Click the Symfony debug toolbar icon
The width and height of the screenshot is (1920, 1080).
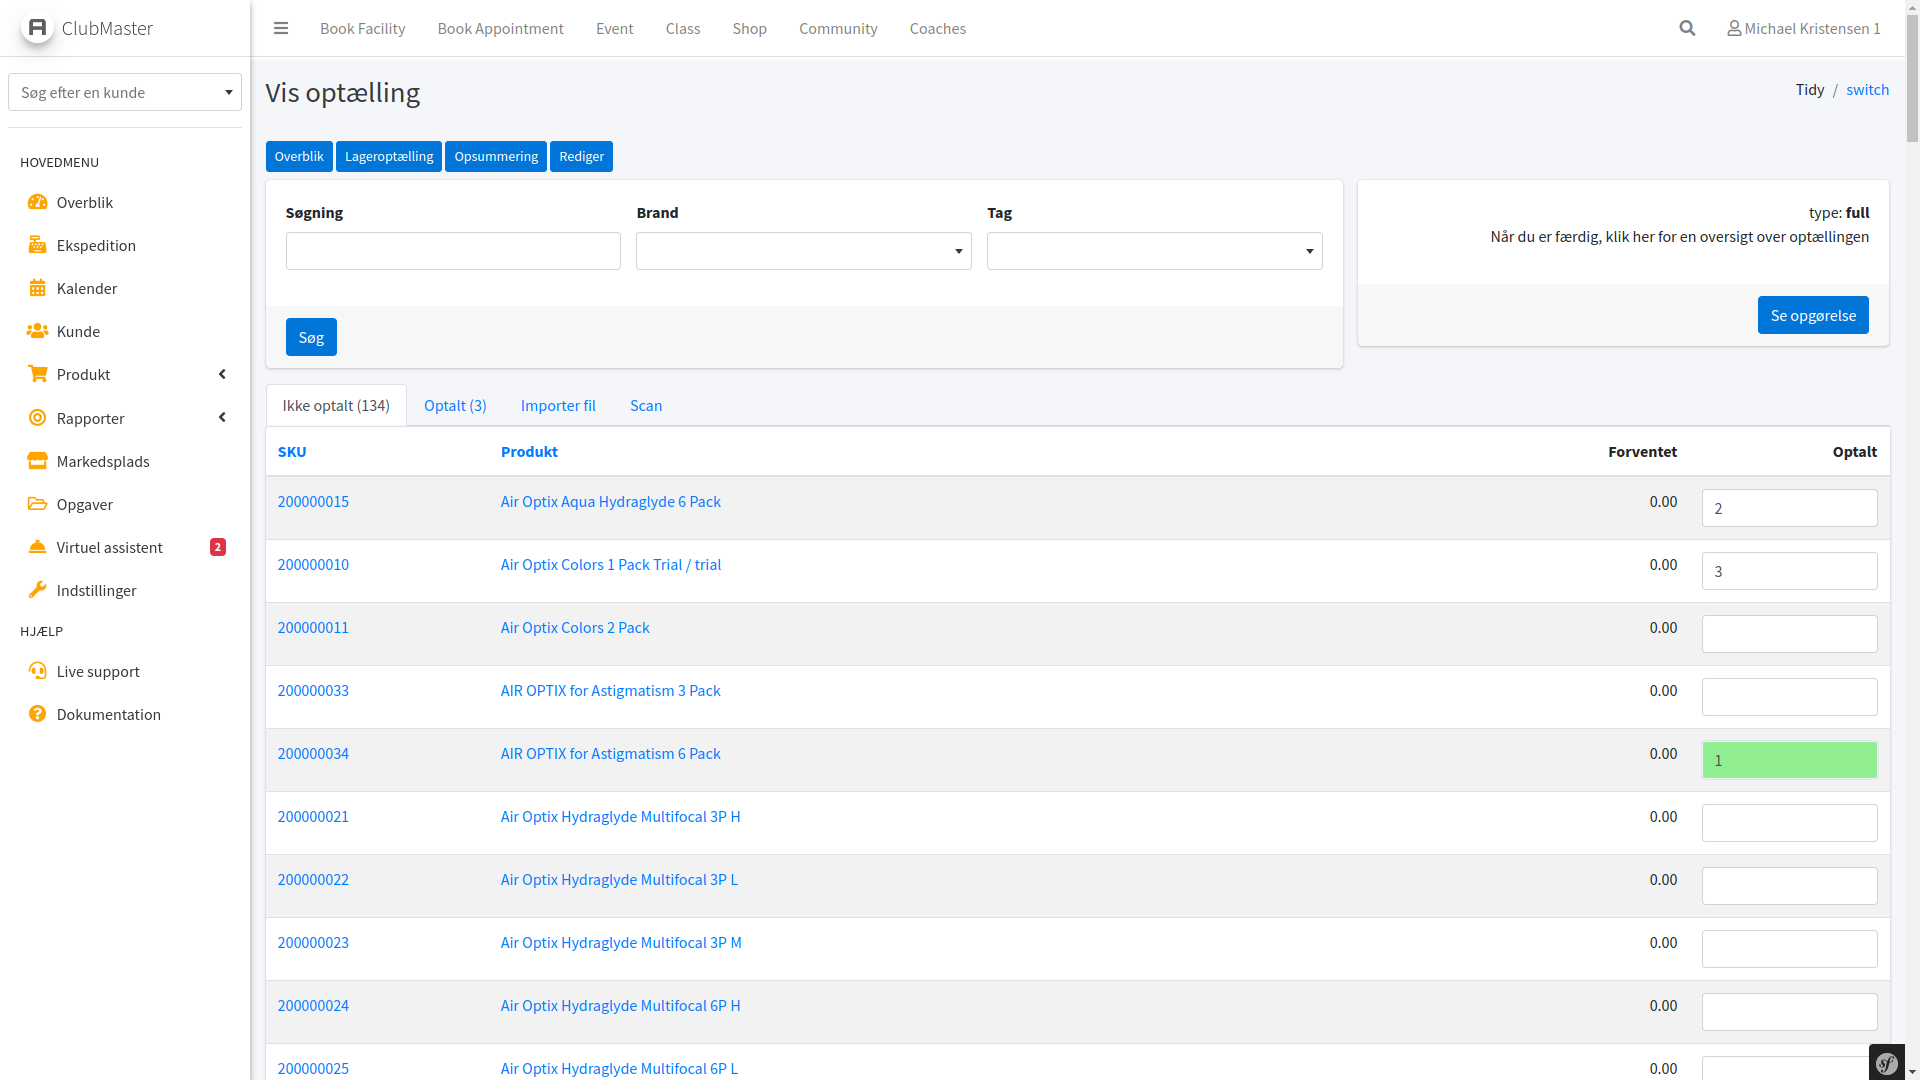pos(1887,1063)
